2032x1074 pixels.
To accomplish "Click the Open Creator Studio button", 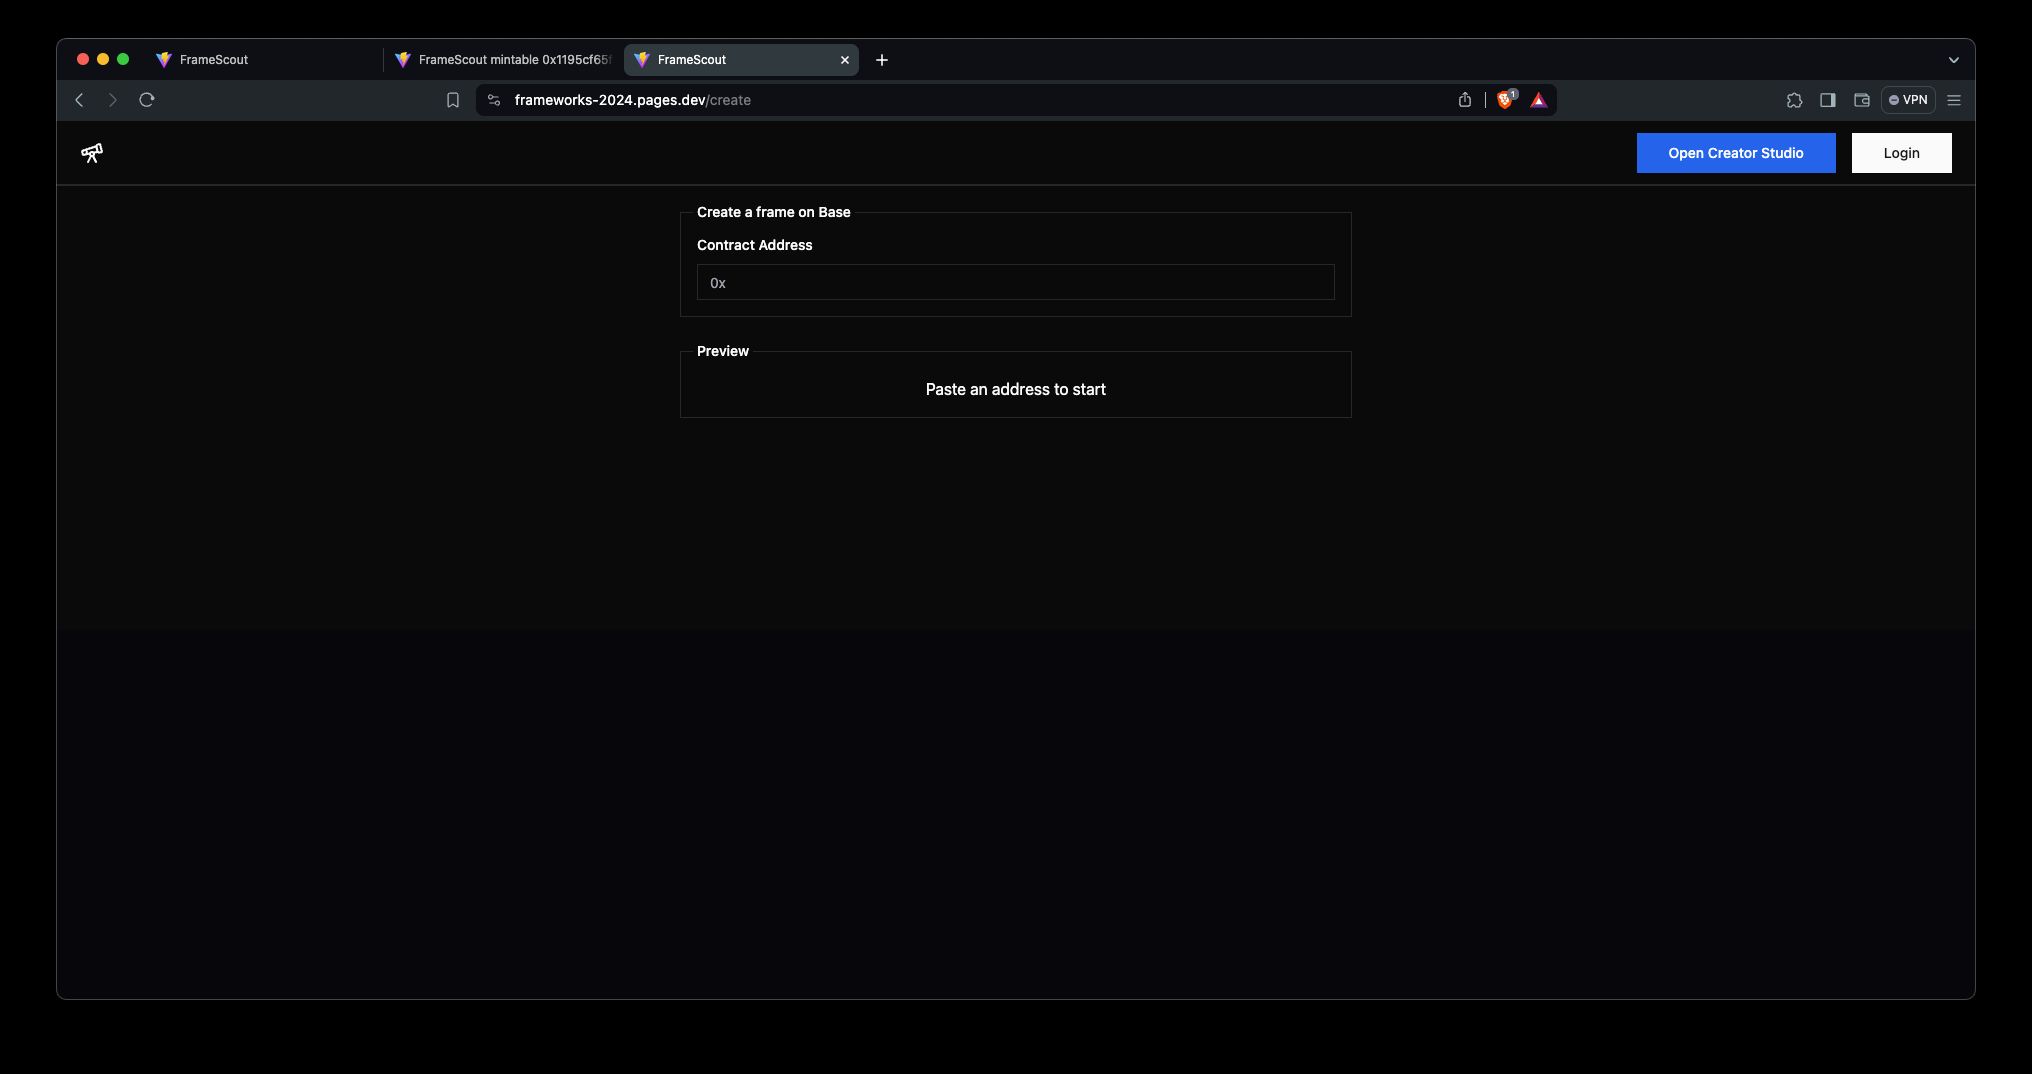I will click(x=1736, y=153).
